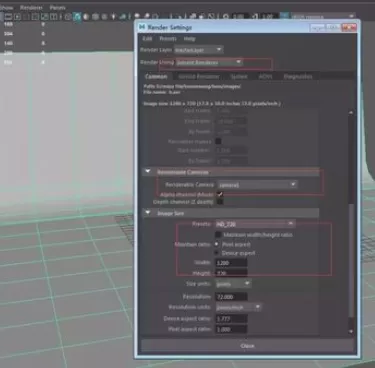Open the Panels menu in viewport panel

pyautogui.click(x=57, y=7)
